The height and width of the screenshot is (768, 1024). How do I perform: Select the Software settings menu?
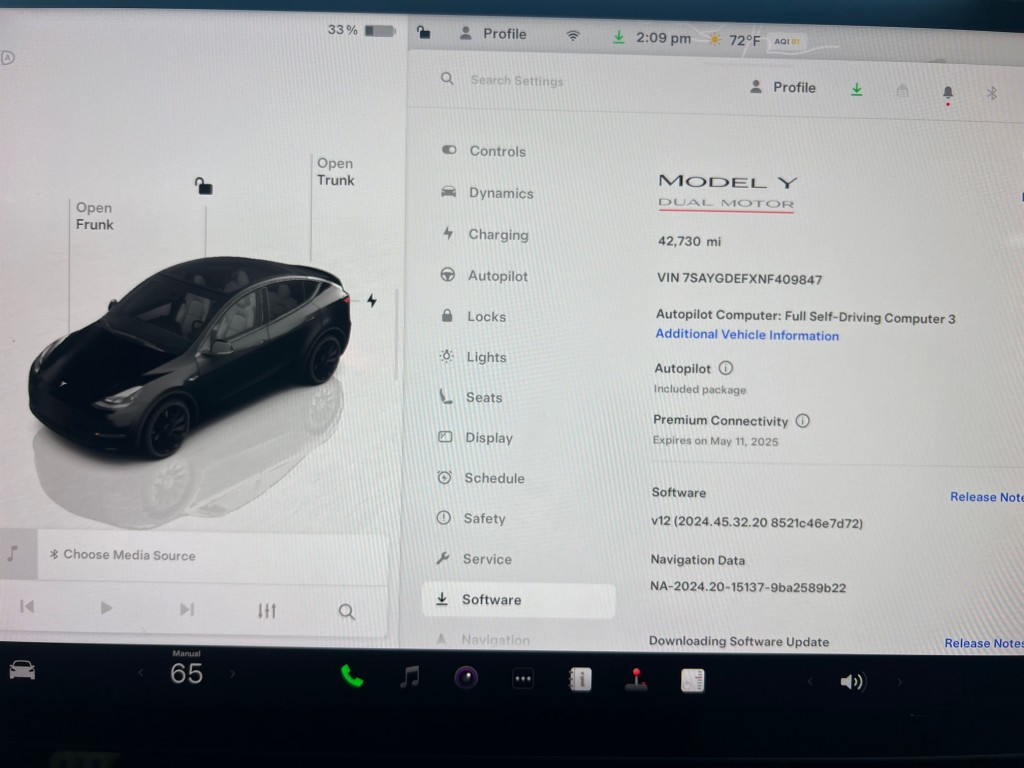pyautogui.click(x=519, y=600)
